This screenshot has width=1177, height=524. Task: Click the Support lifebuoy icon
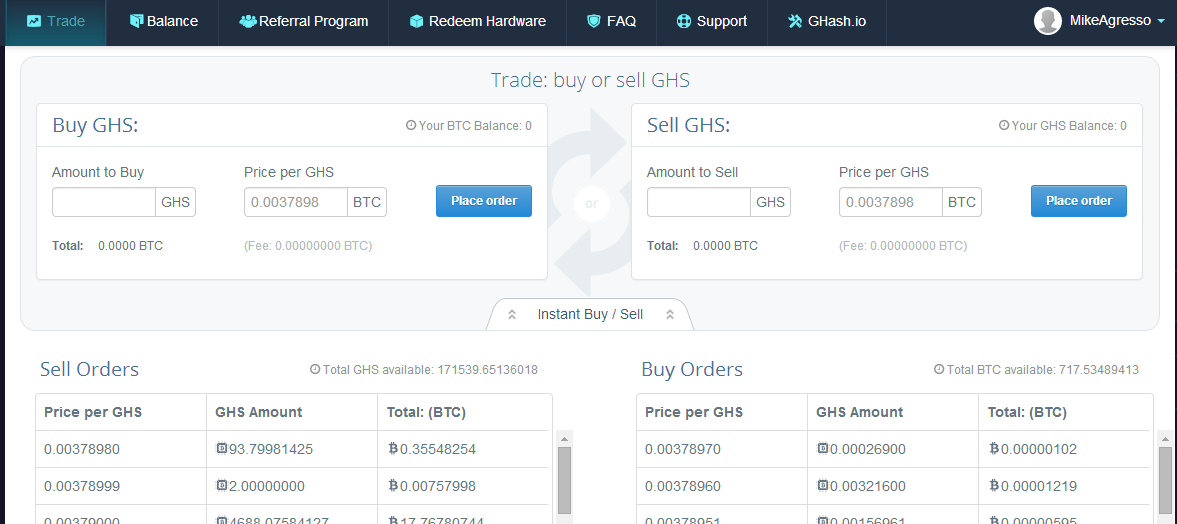click(x=683, y=21)
